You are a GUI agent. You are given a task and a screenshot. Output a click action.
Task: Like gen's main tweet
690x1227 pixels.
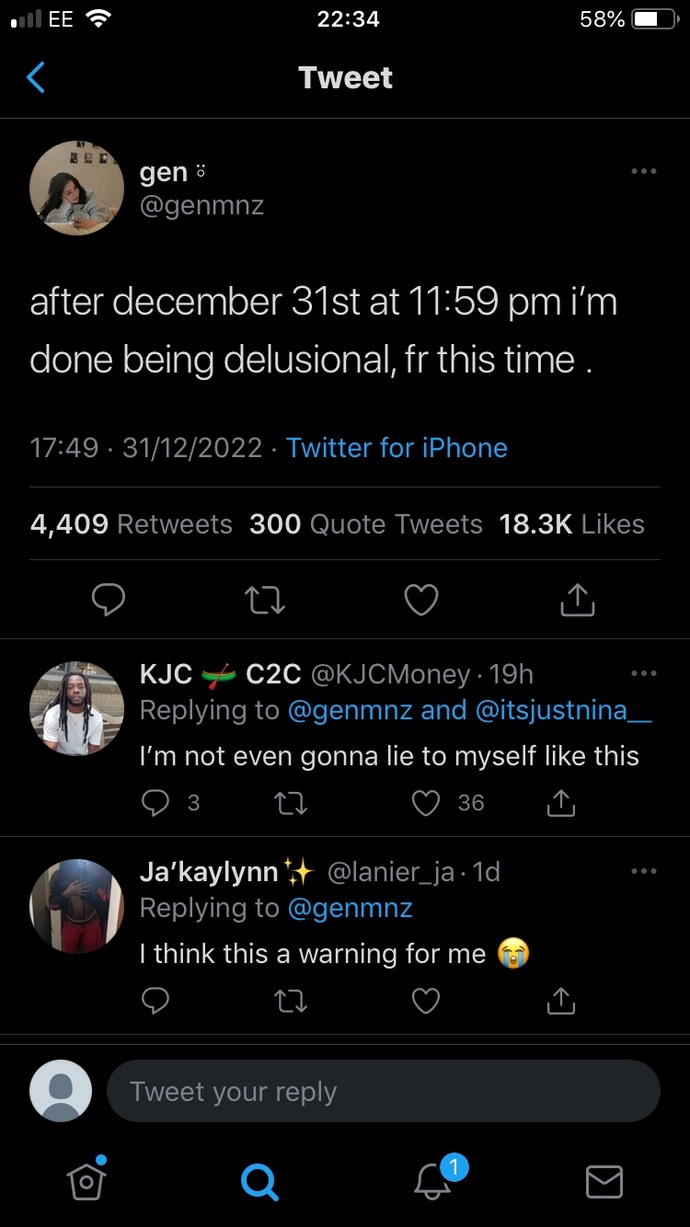pos(421,599)
